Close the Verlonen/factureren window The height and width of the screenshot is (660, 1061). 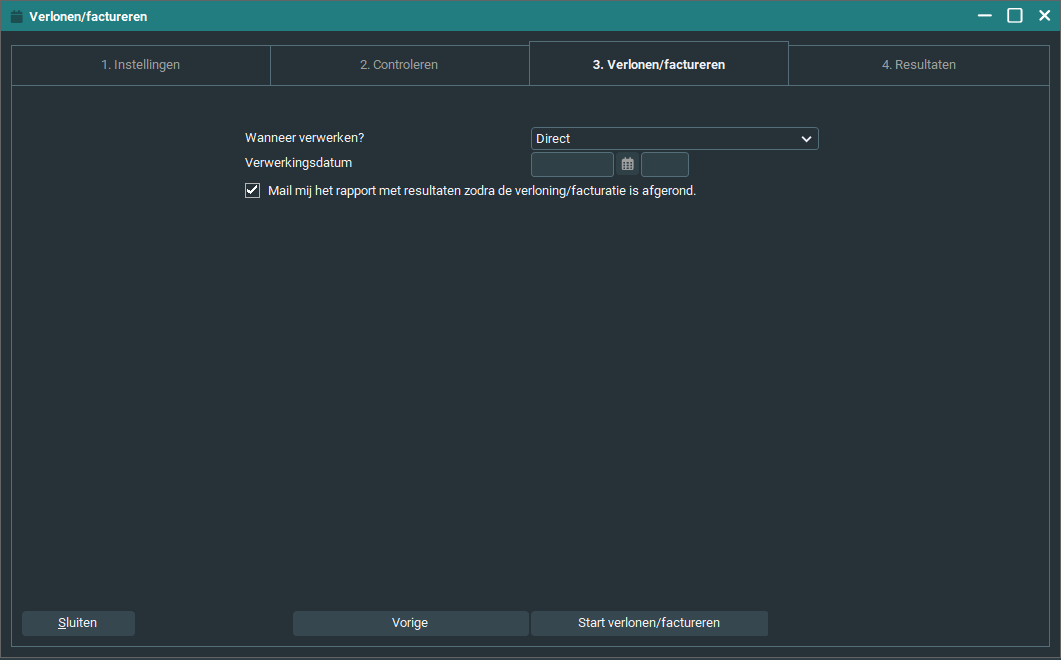[1044, 16]
